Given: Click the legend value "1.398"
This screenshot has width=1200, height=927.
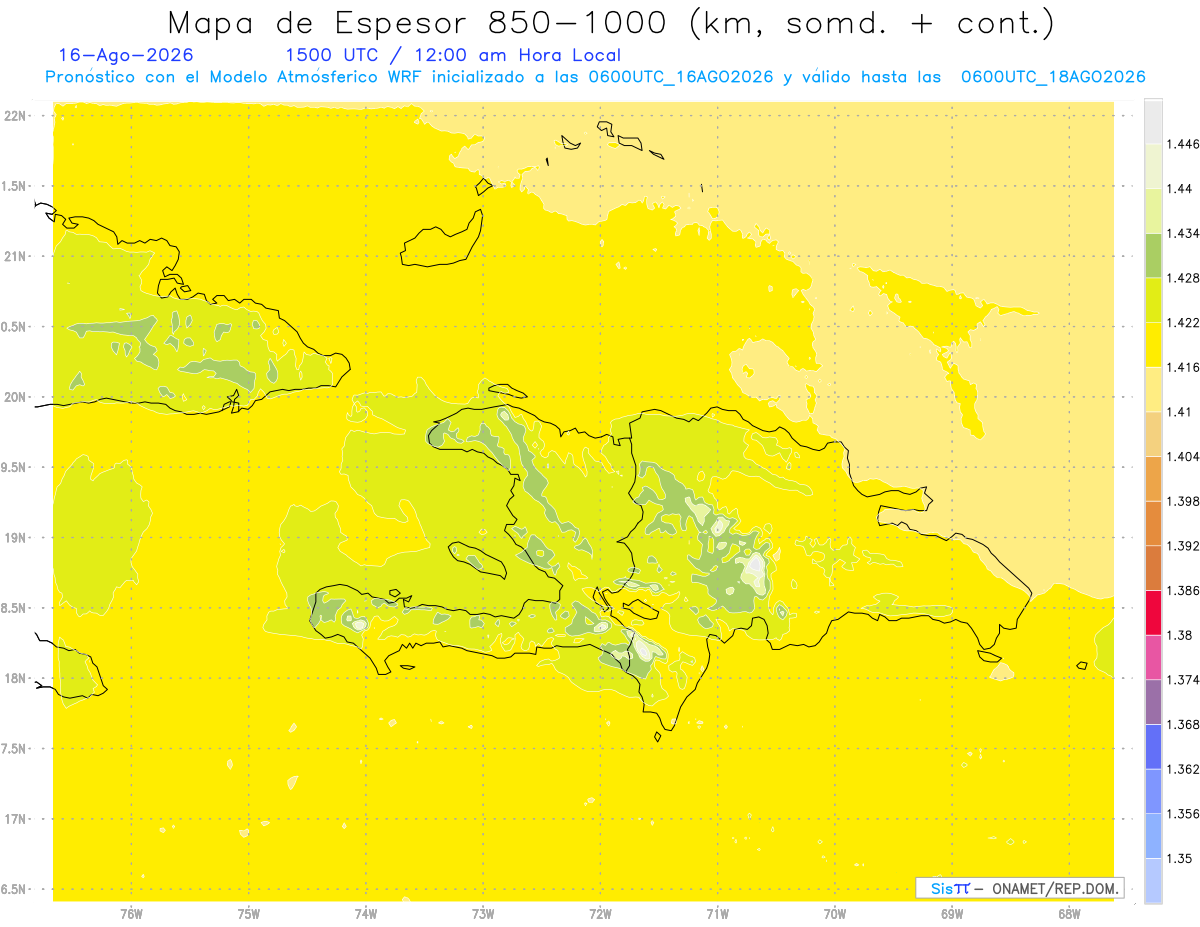Looking at the screenshot, I should click(x=1183, y=501).
